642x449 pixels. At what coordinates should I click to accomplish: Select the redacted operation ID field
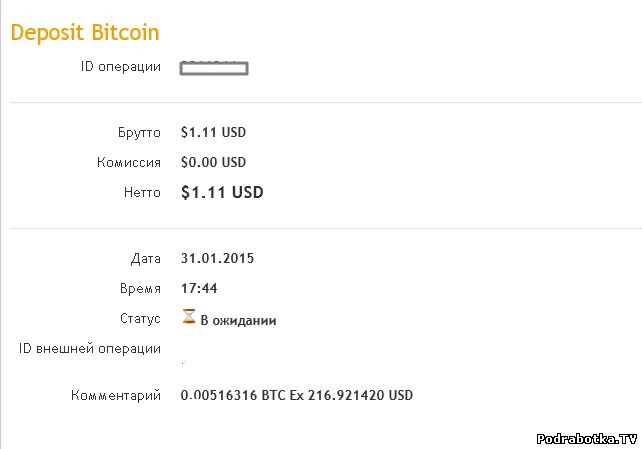(214, 68)
